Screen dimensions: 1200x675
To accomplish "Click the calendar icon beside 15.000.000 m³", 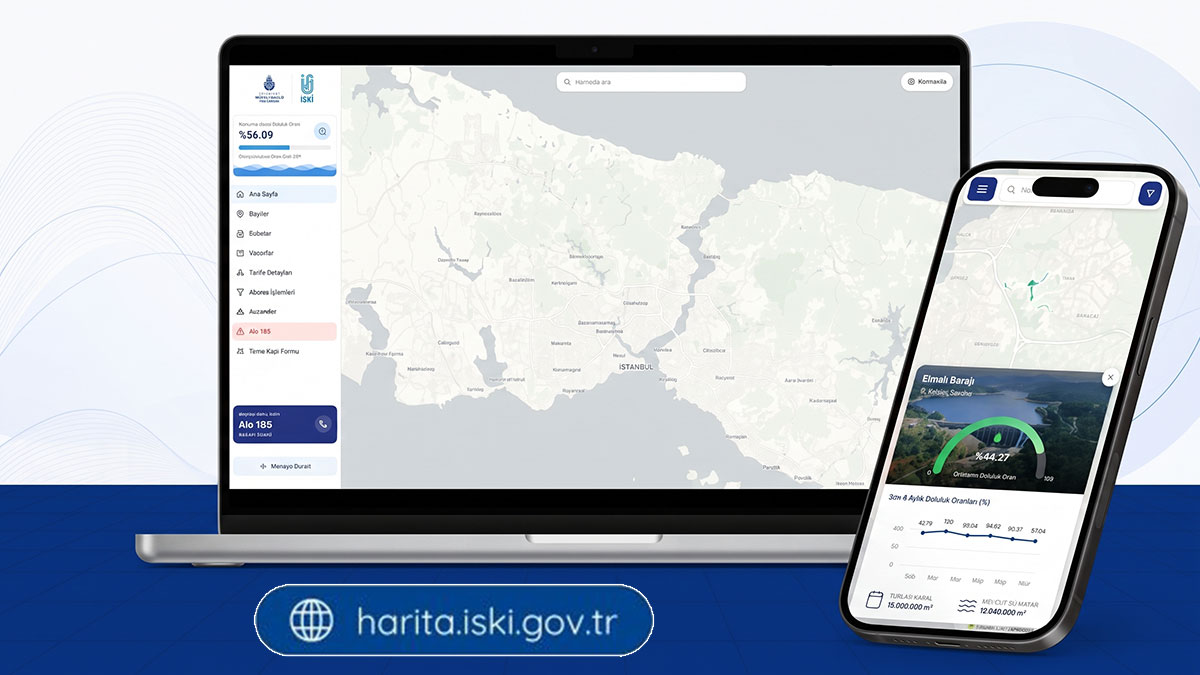I will point(874,601).
